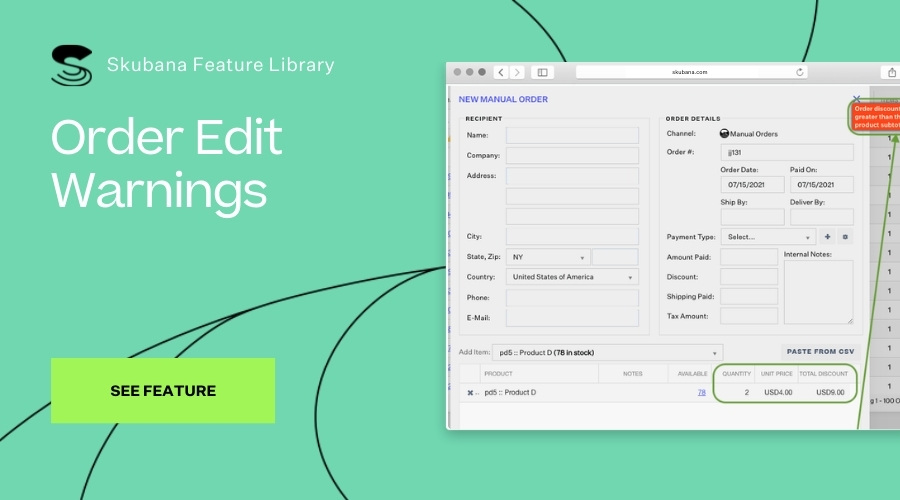Open payment type settings gear icon

pos(845,237)
